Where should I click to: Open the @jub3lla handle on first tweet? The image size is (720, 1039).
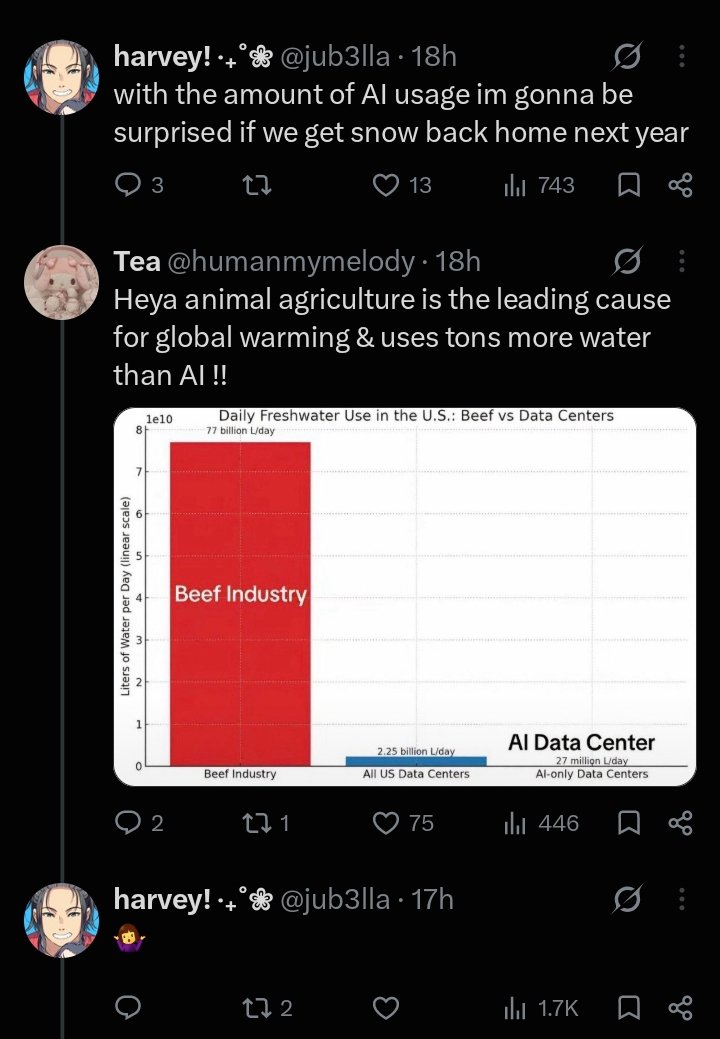335,56
